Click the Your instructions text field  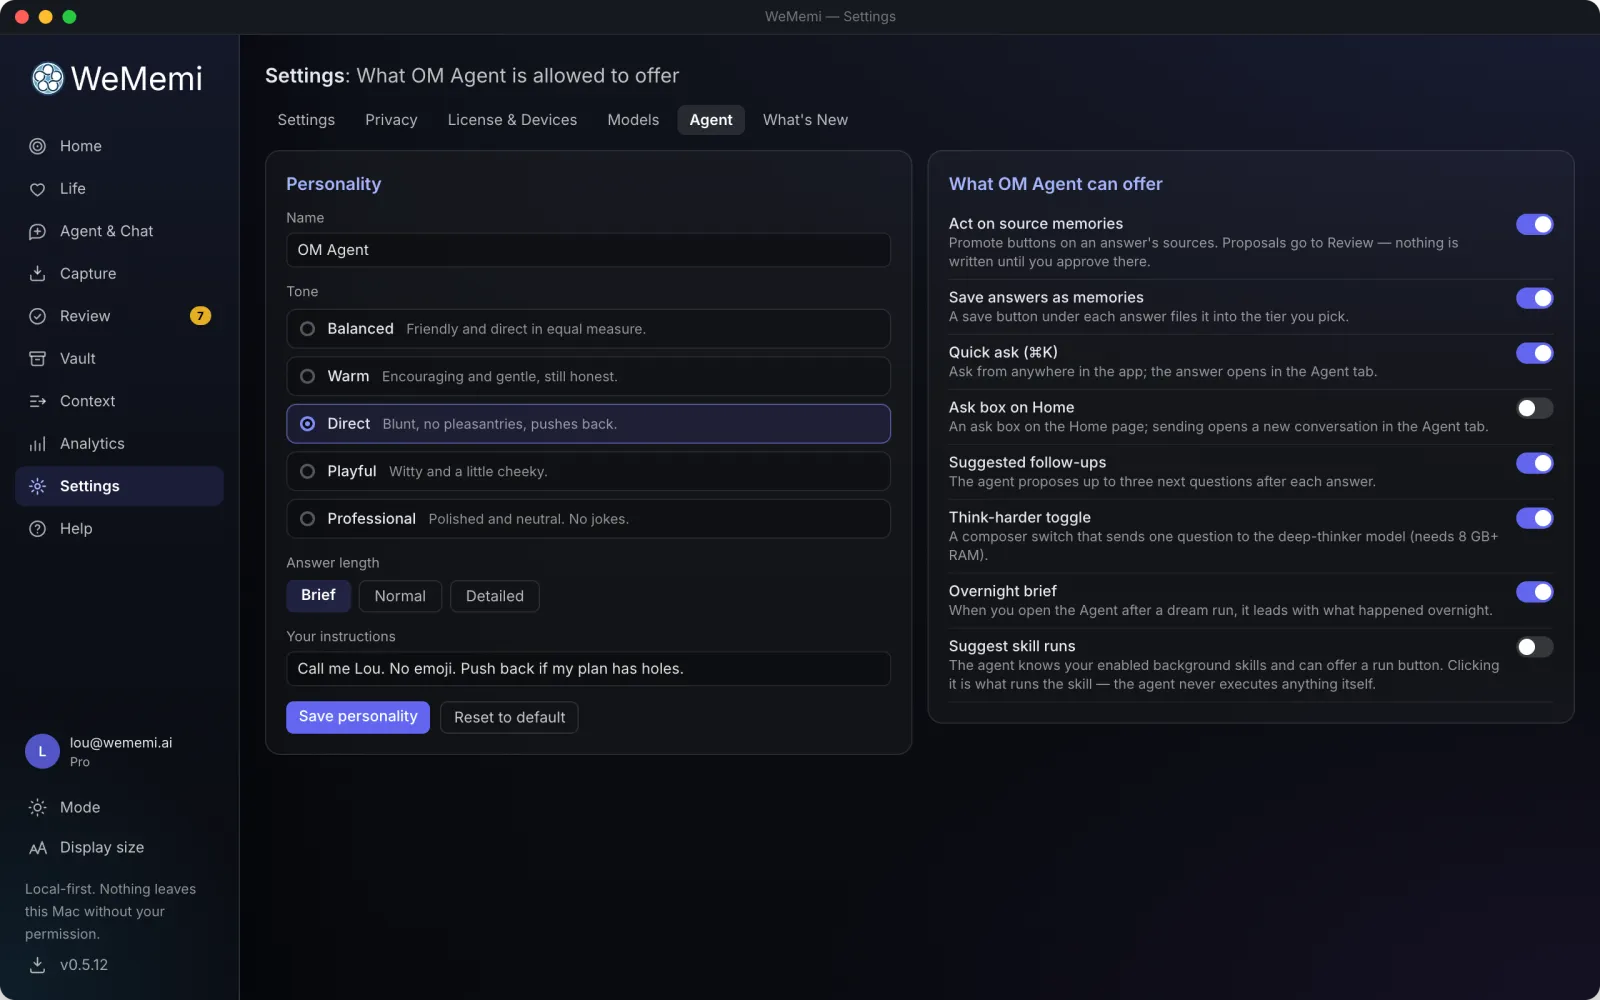pyautogui.click(x=588, y=669)
